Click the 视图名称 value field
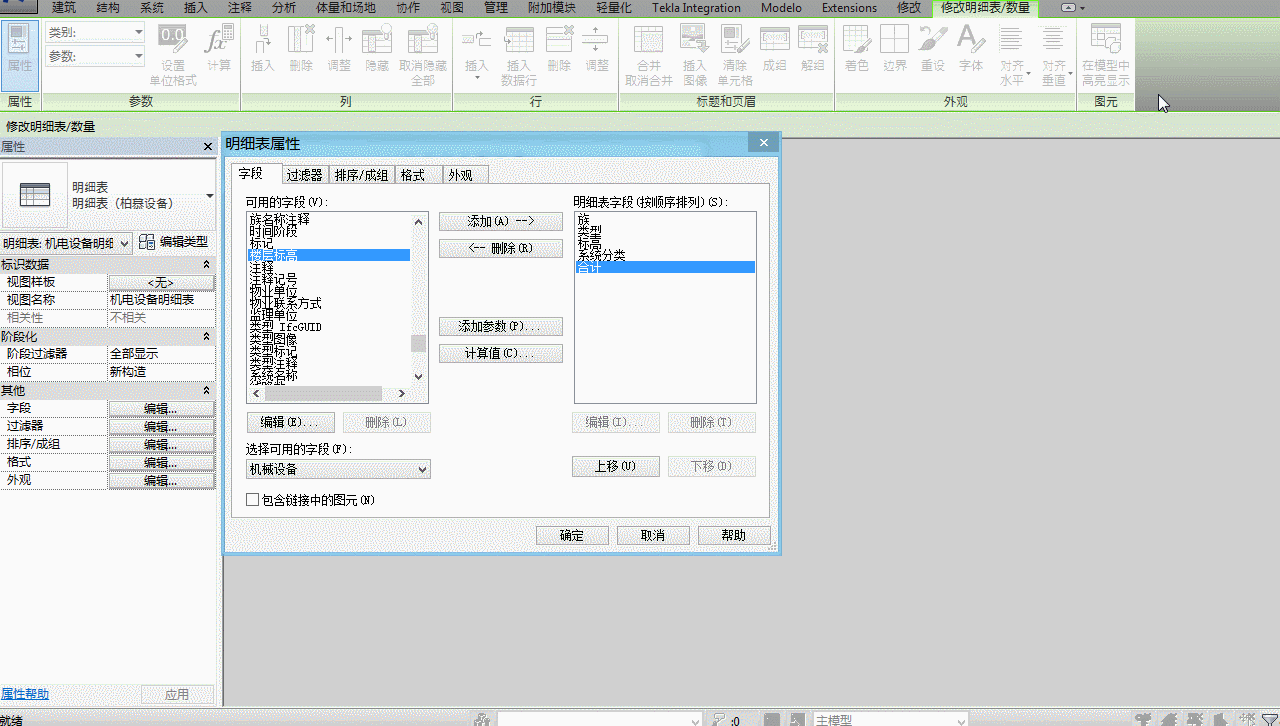 [161, 299]
